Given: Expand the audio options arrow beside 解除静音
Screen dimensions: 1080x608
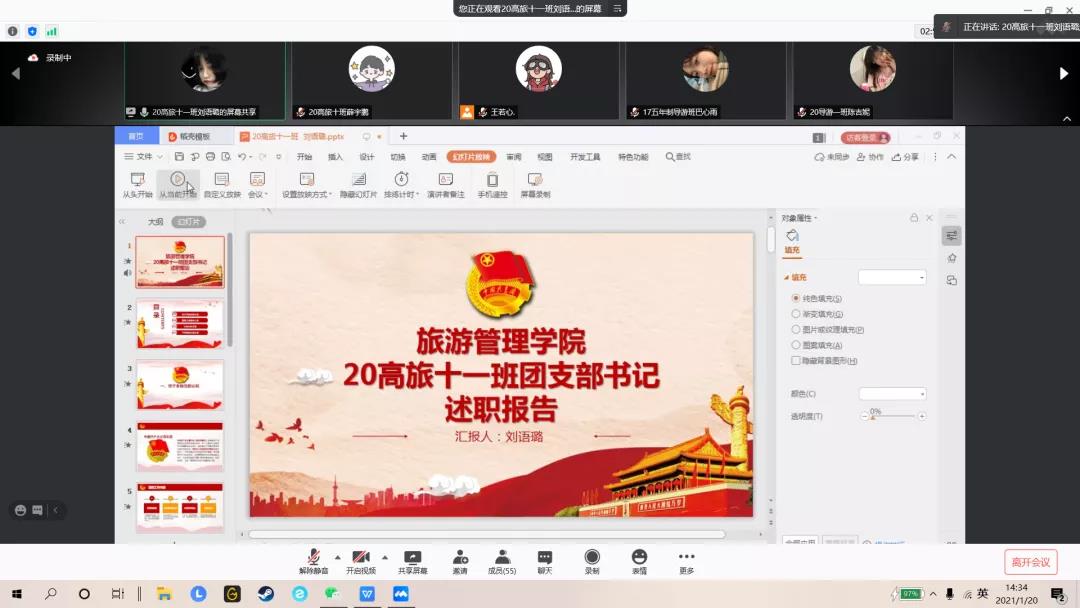Looking at the screenshot, I should tap(337, 557).
